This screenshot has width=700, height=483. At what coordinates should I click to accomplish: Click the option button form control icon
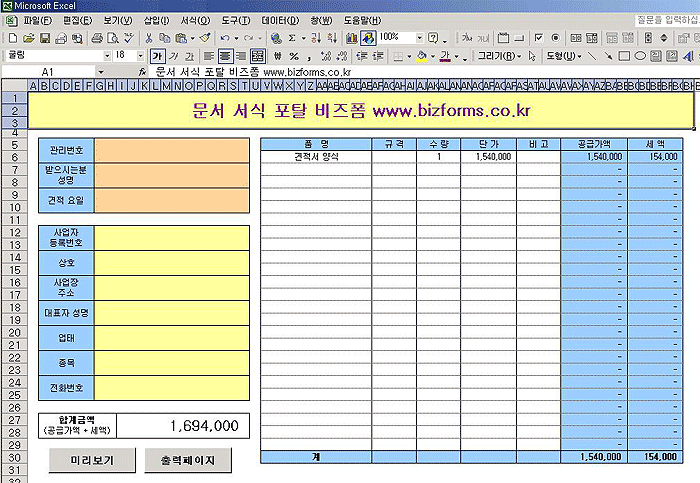(x=556, y=38)
